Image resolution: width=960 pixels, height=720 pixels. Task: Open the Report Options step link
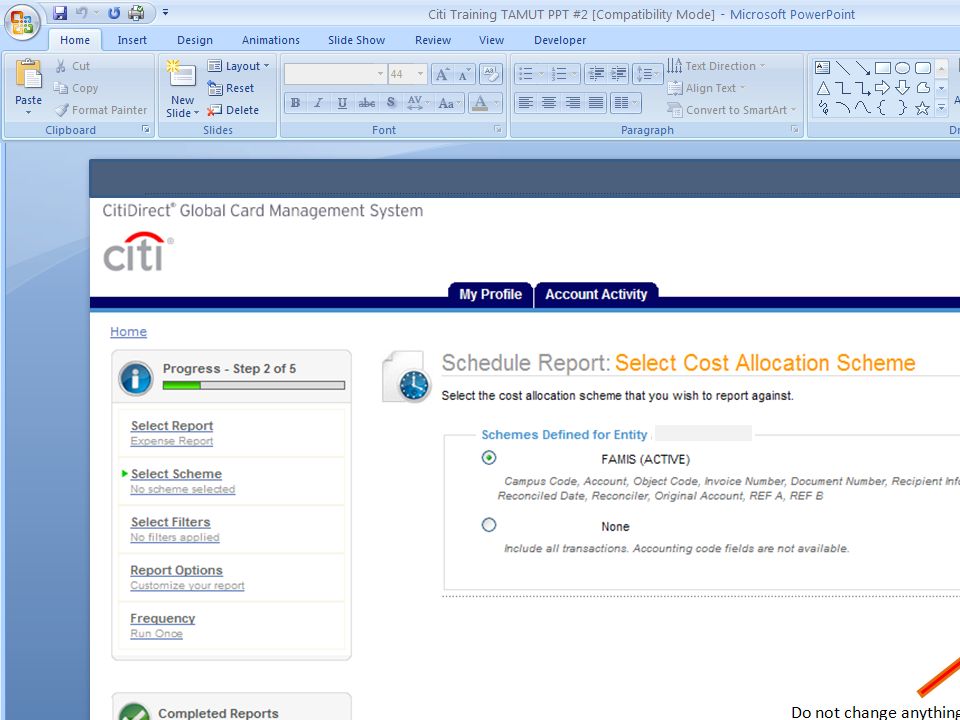pos(176,570)
